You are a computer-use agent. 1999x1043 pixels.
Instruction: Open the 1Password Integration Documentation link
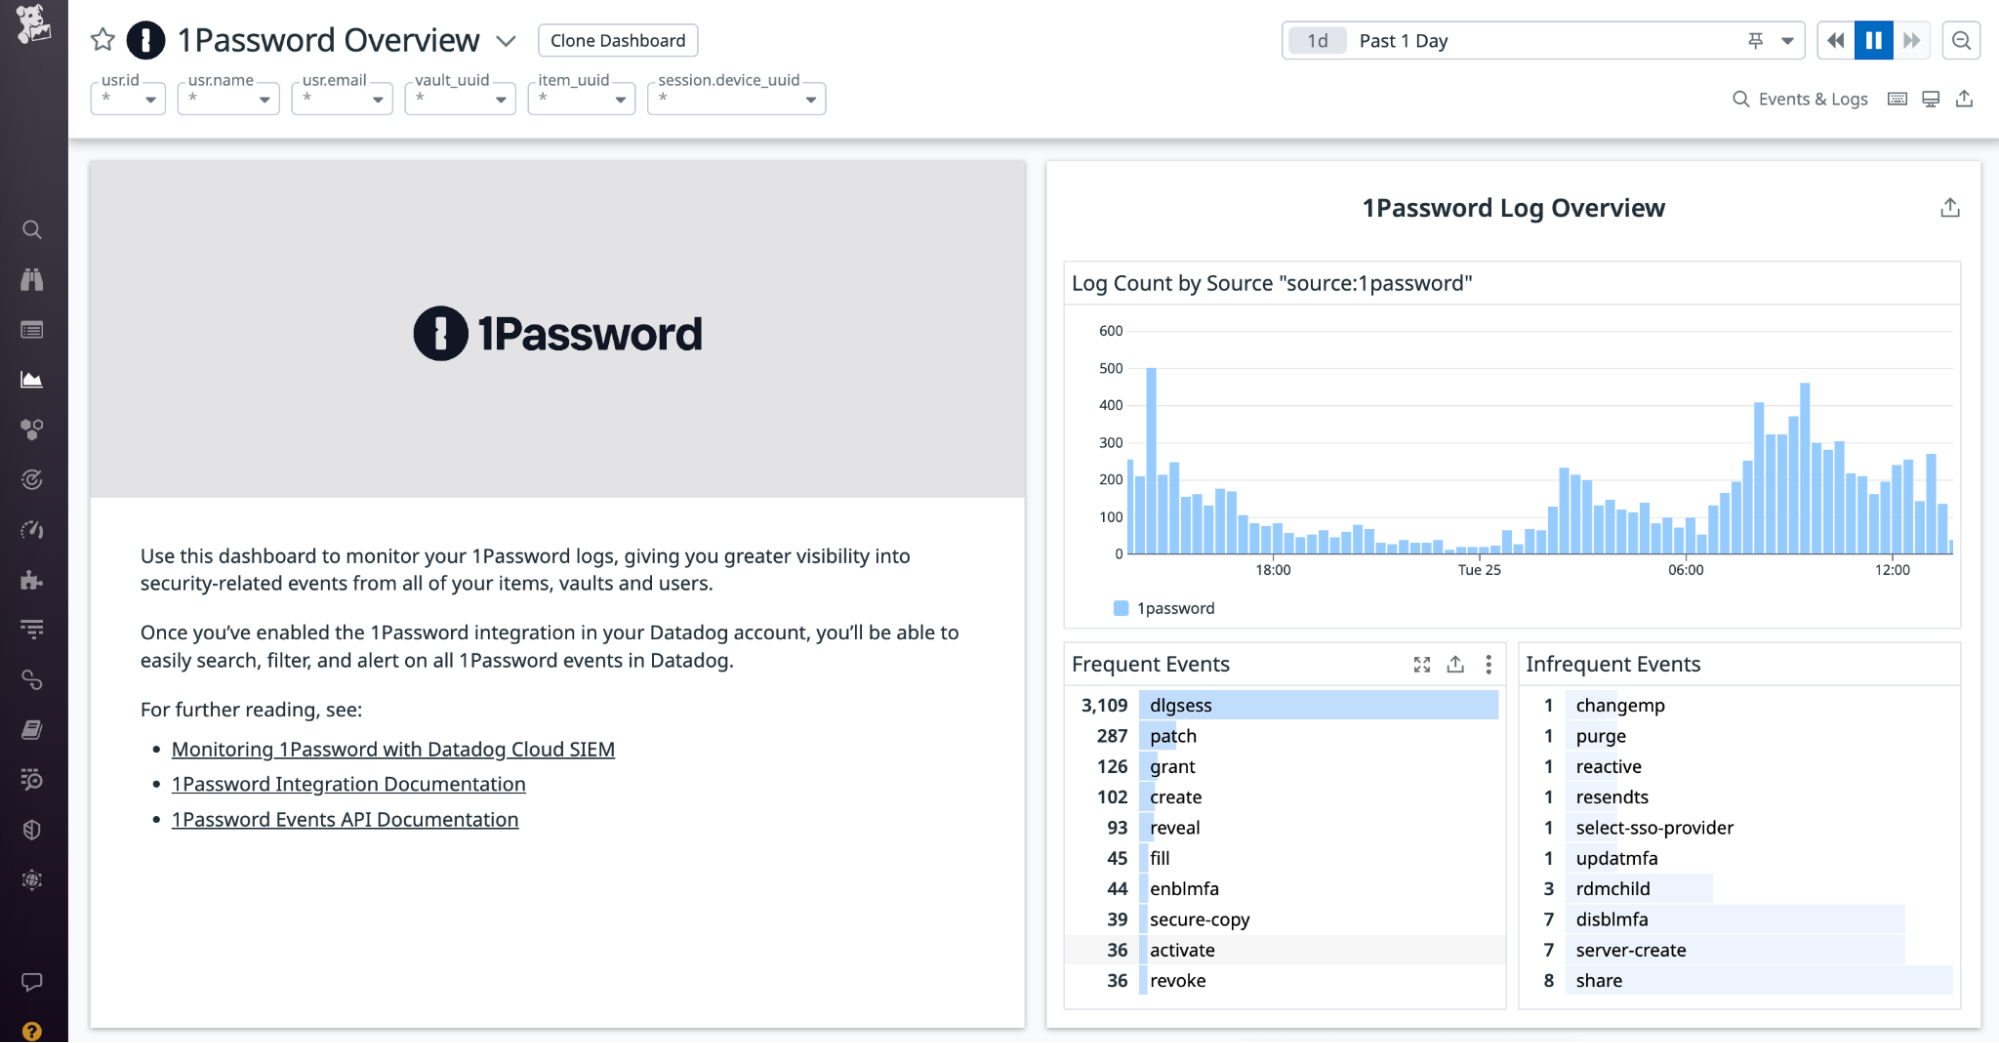[x=349, y=784]
